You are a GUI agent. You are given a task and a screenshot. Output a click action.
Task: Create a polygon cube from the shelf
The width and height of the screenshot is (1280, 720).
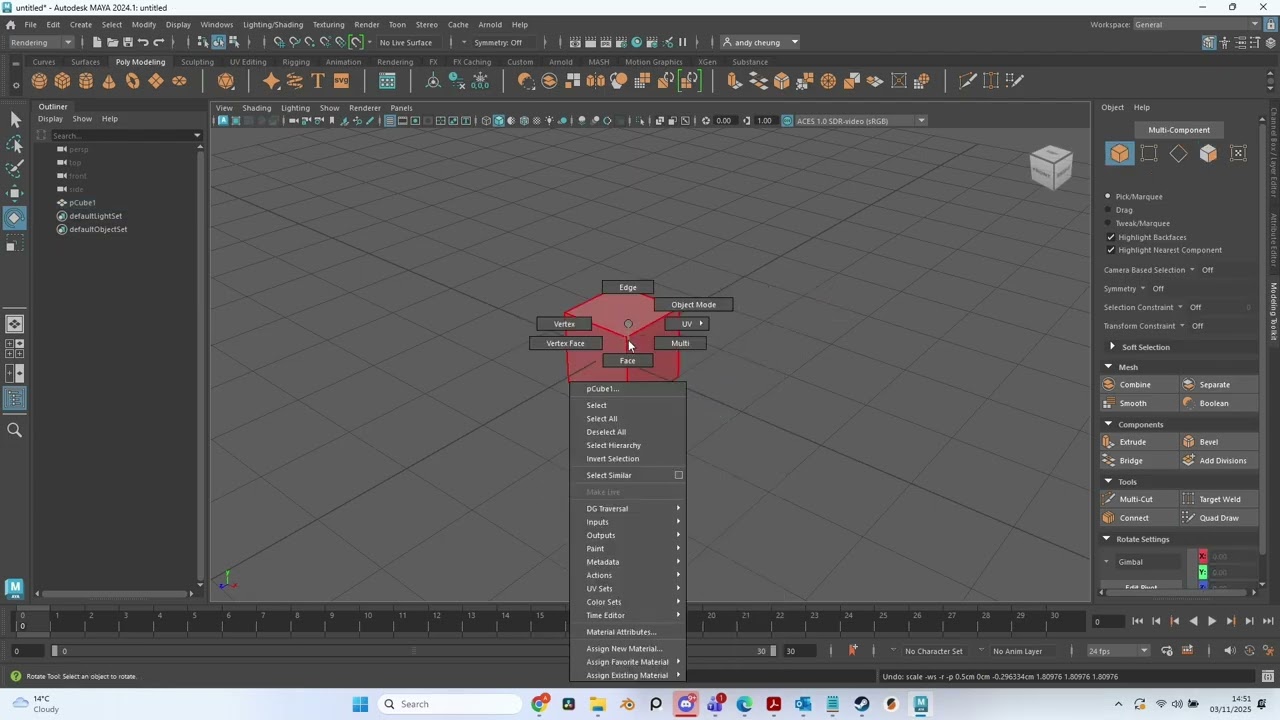[62, 81]
